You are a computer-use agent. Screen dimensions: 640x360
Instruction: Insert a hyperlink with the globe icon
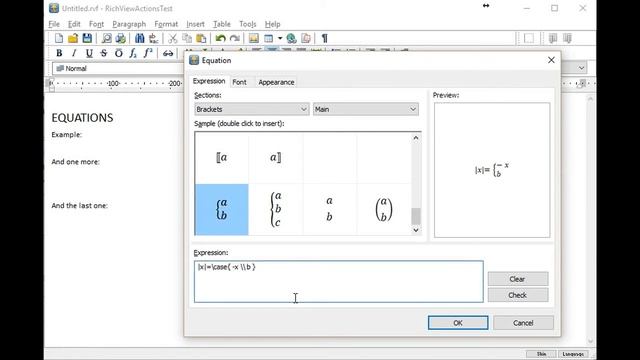point(291,38)
